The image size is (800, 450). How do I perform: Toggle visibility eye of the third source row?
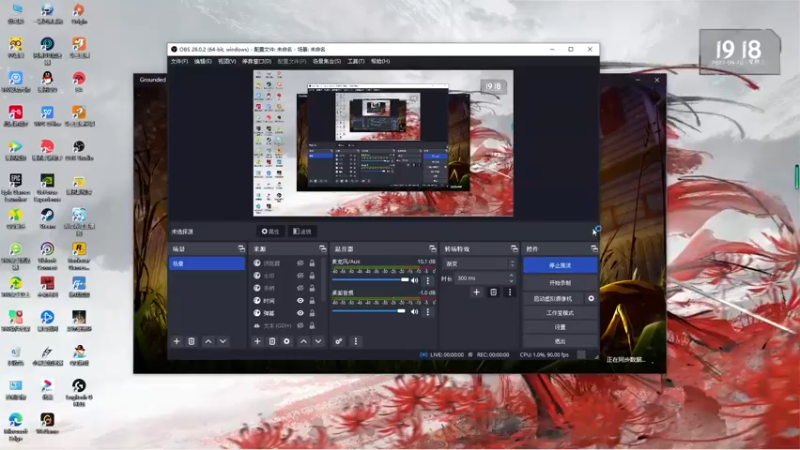click(x=301, y=288)
